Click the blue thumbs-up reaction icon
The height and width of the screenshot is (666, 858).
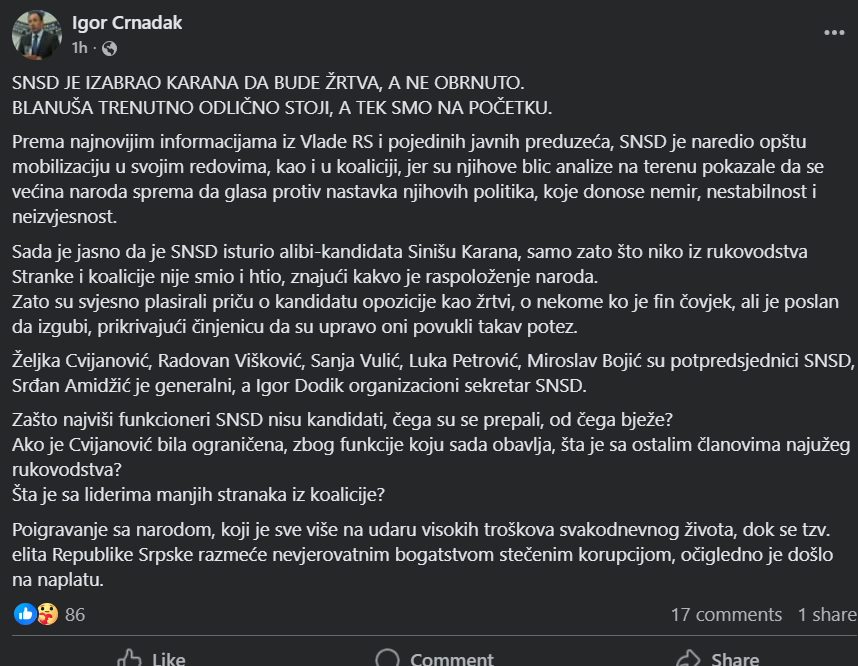24,614
